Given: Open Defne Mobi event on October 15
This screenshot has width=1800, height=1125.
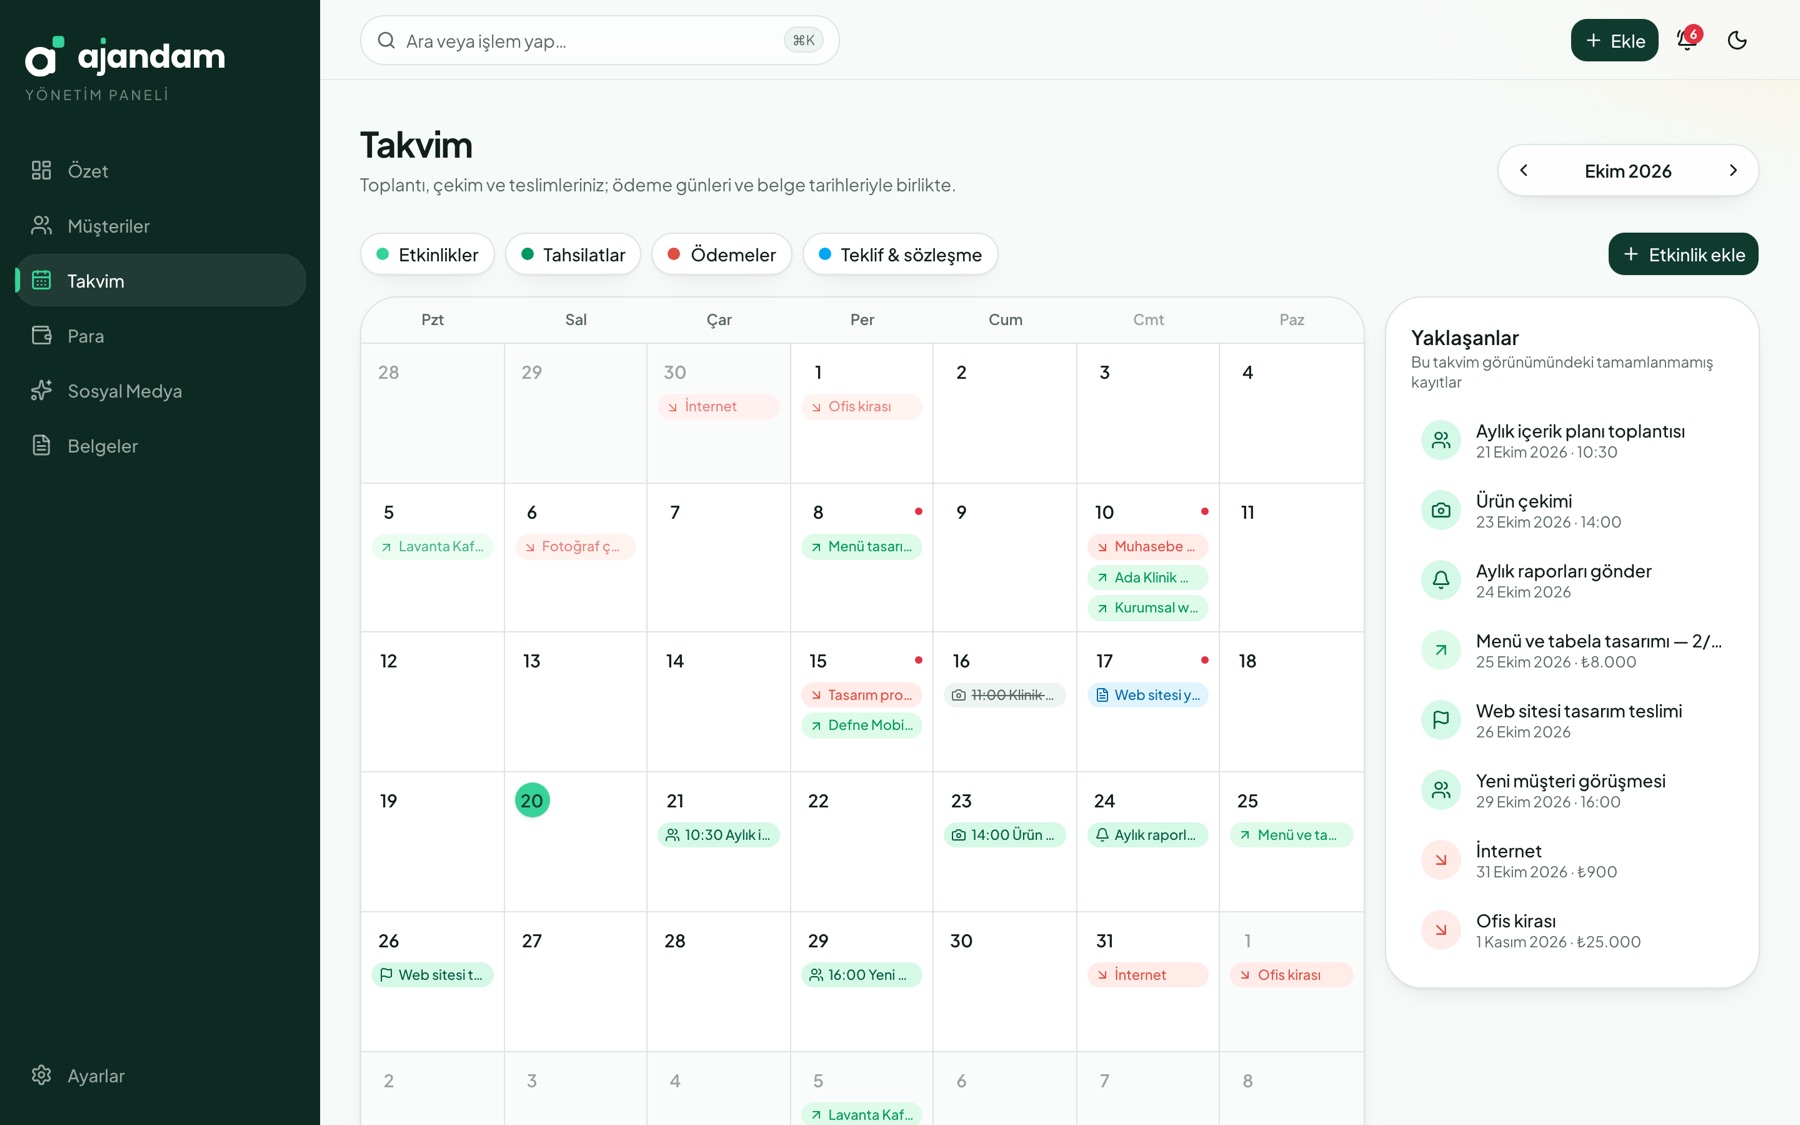Looking at the screenshot, I should (862, 725).
